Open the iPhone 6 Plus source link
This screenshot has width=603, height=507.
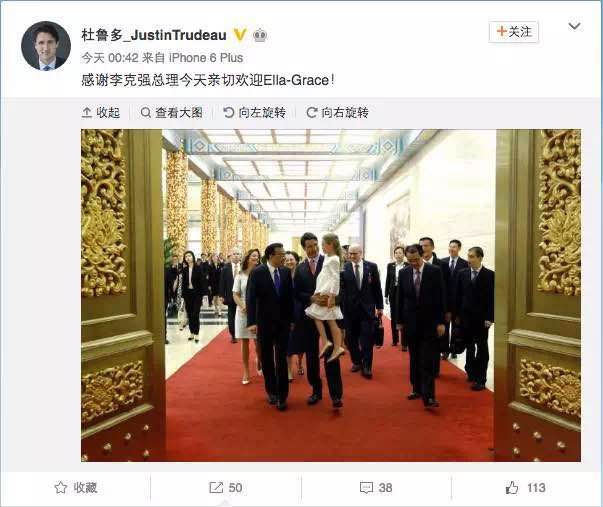(x=206, y=58)
